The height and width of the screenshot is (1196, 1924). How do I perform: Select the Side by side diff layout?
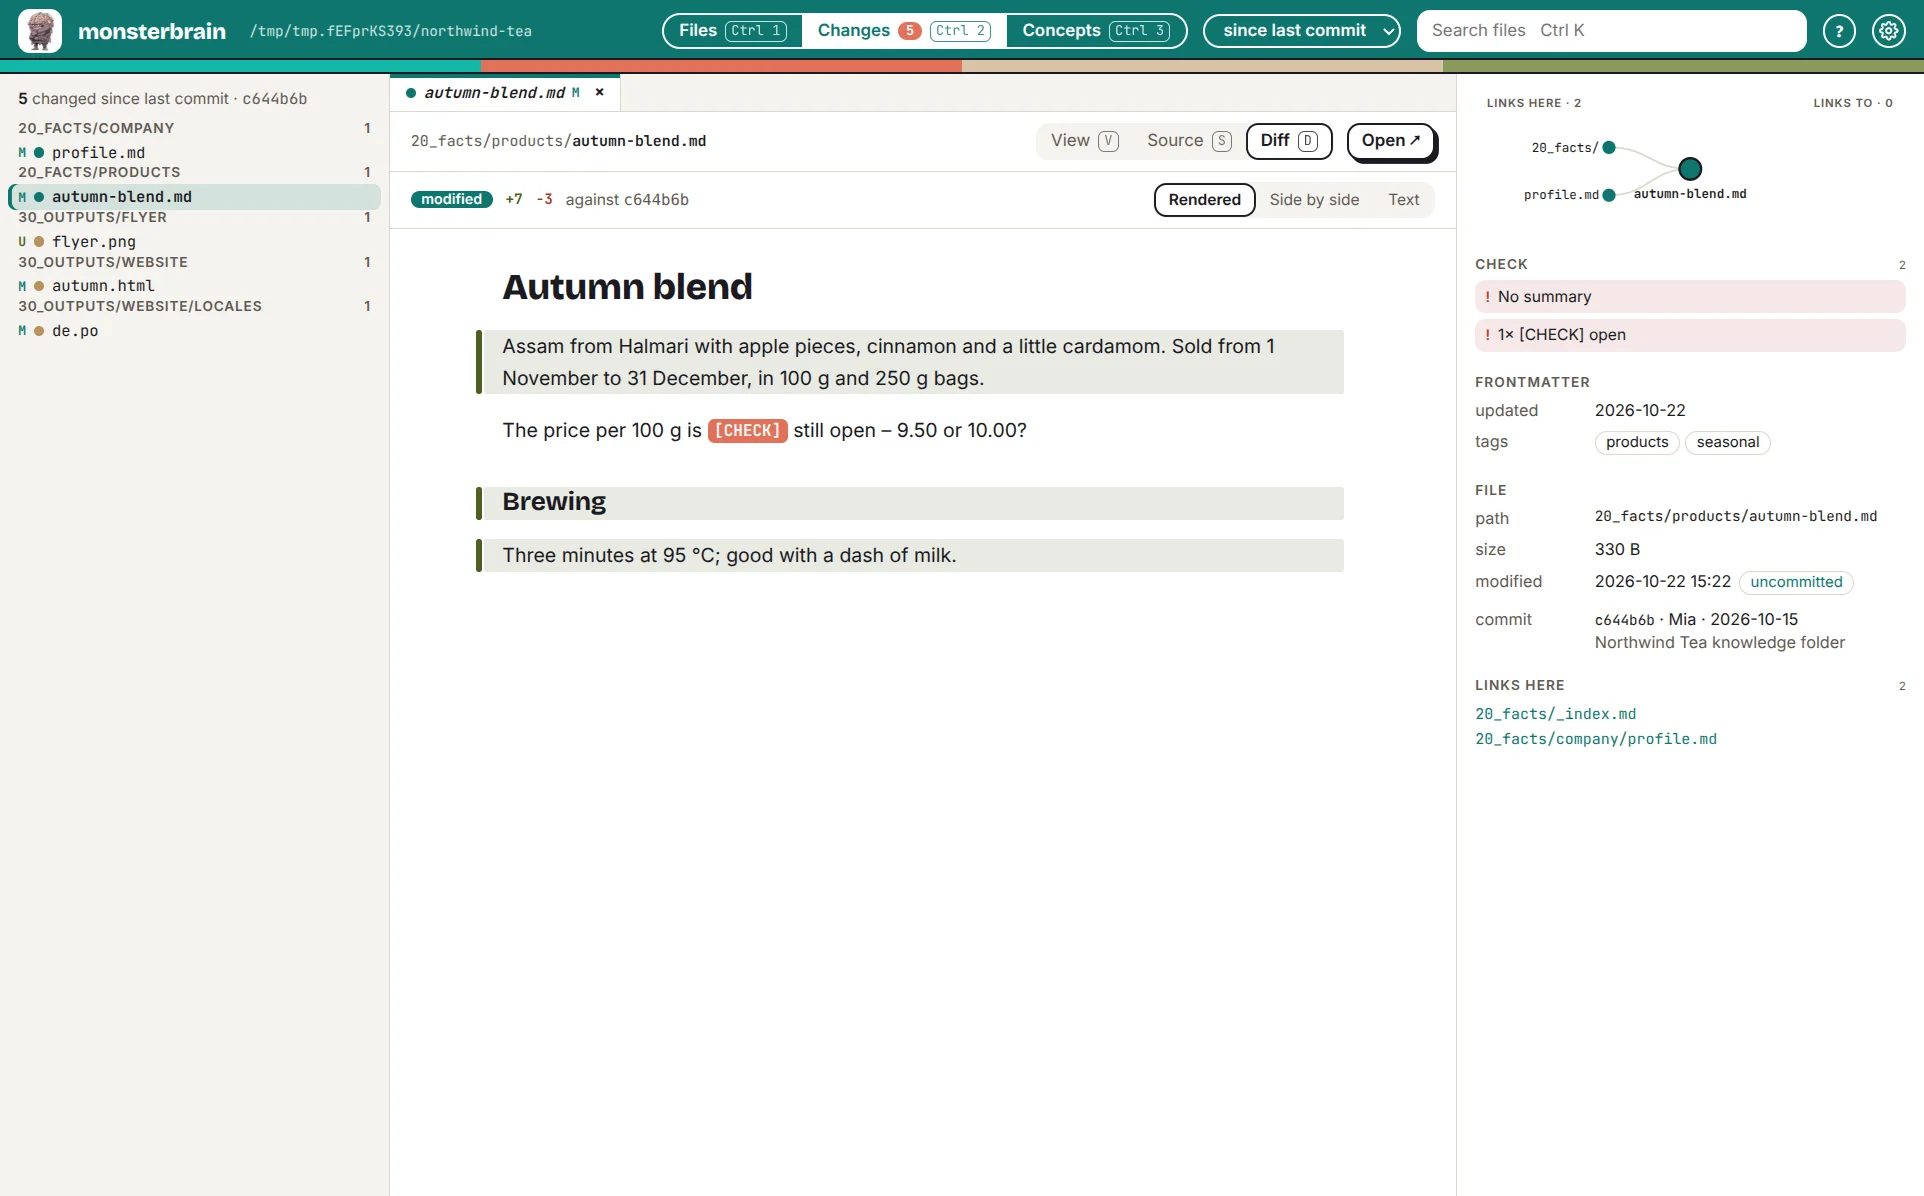[1314, 200]
